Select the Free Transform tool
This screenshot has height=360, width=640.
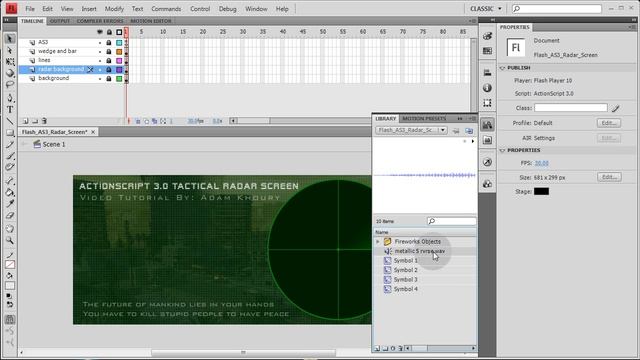point(10,62)
